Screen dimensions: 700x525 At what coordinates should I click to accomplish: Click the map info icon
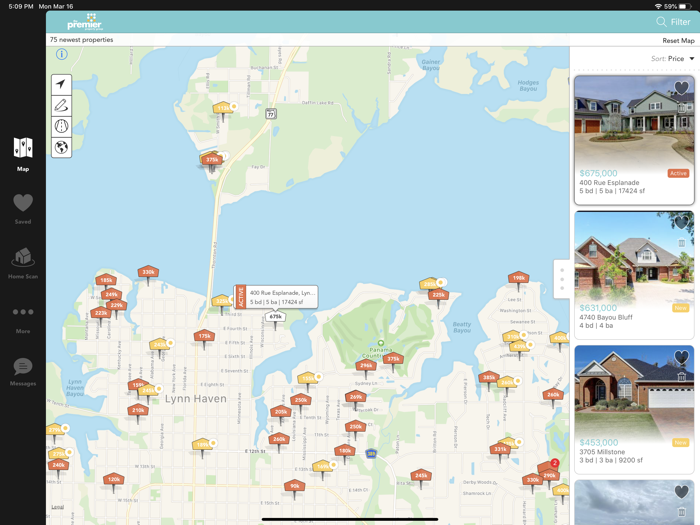(62, 54)
